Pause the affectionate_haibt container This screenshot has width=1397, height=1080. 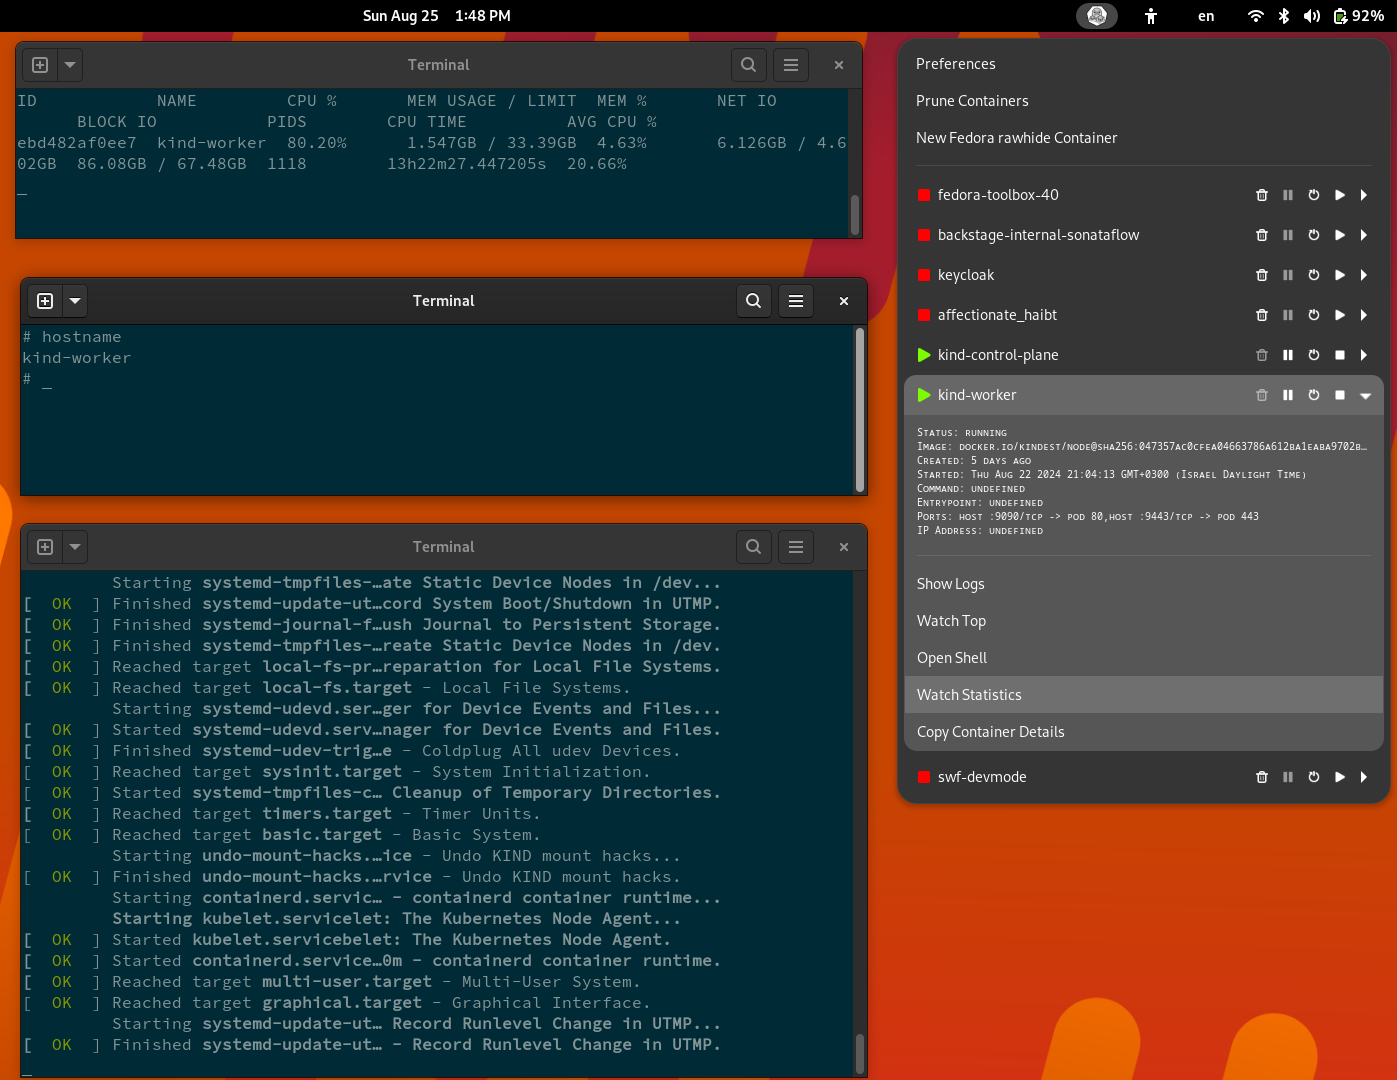[x=1288, y=315]
